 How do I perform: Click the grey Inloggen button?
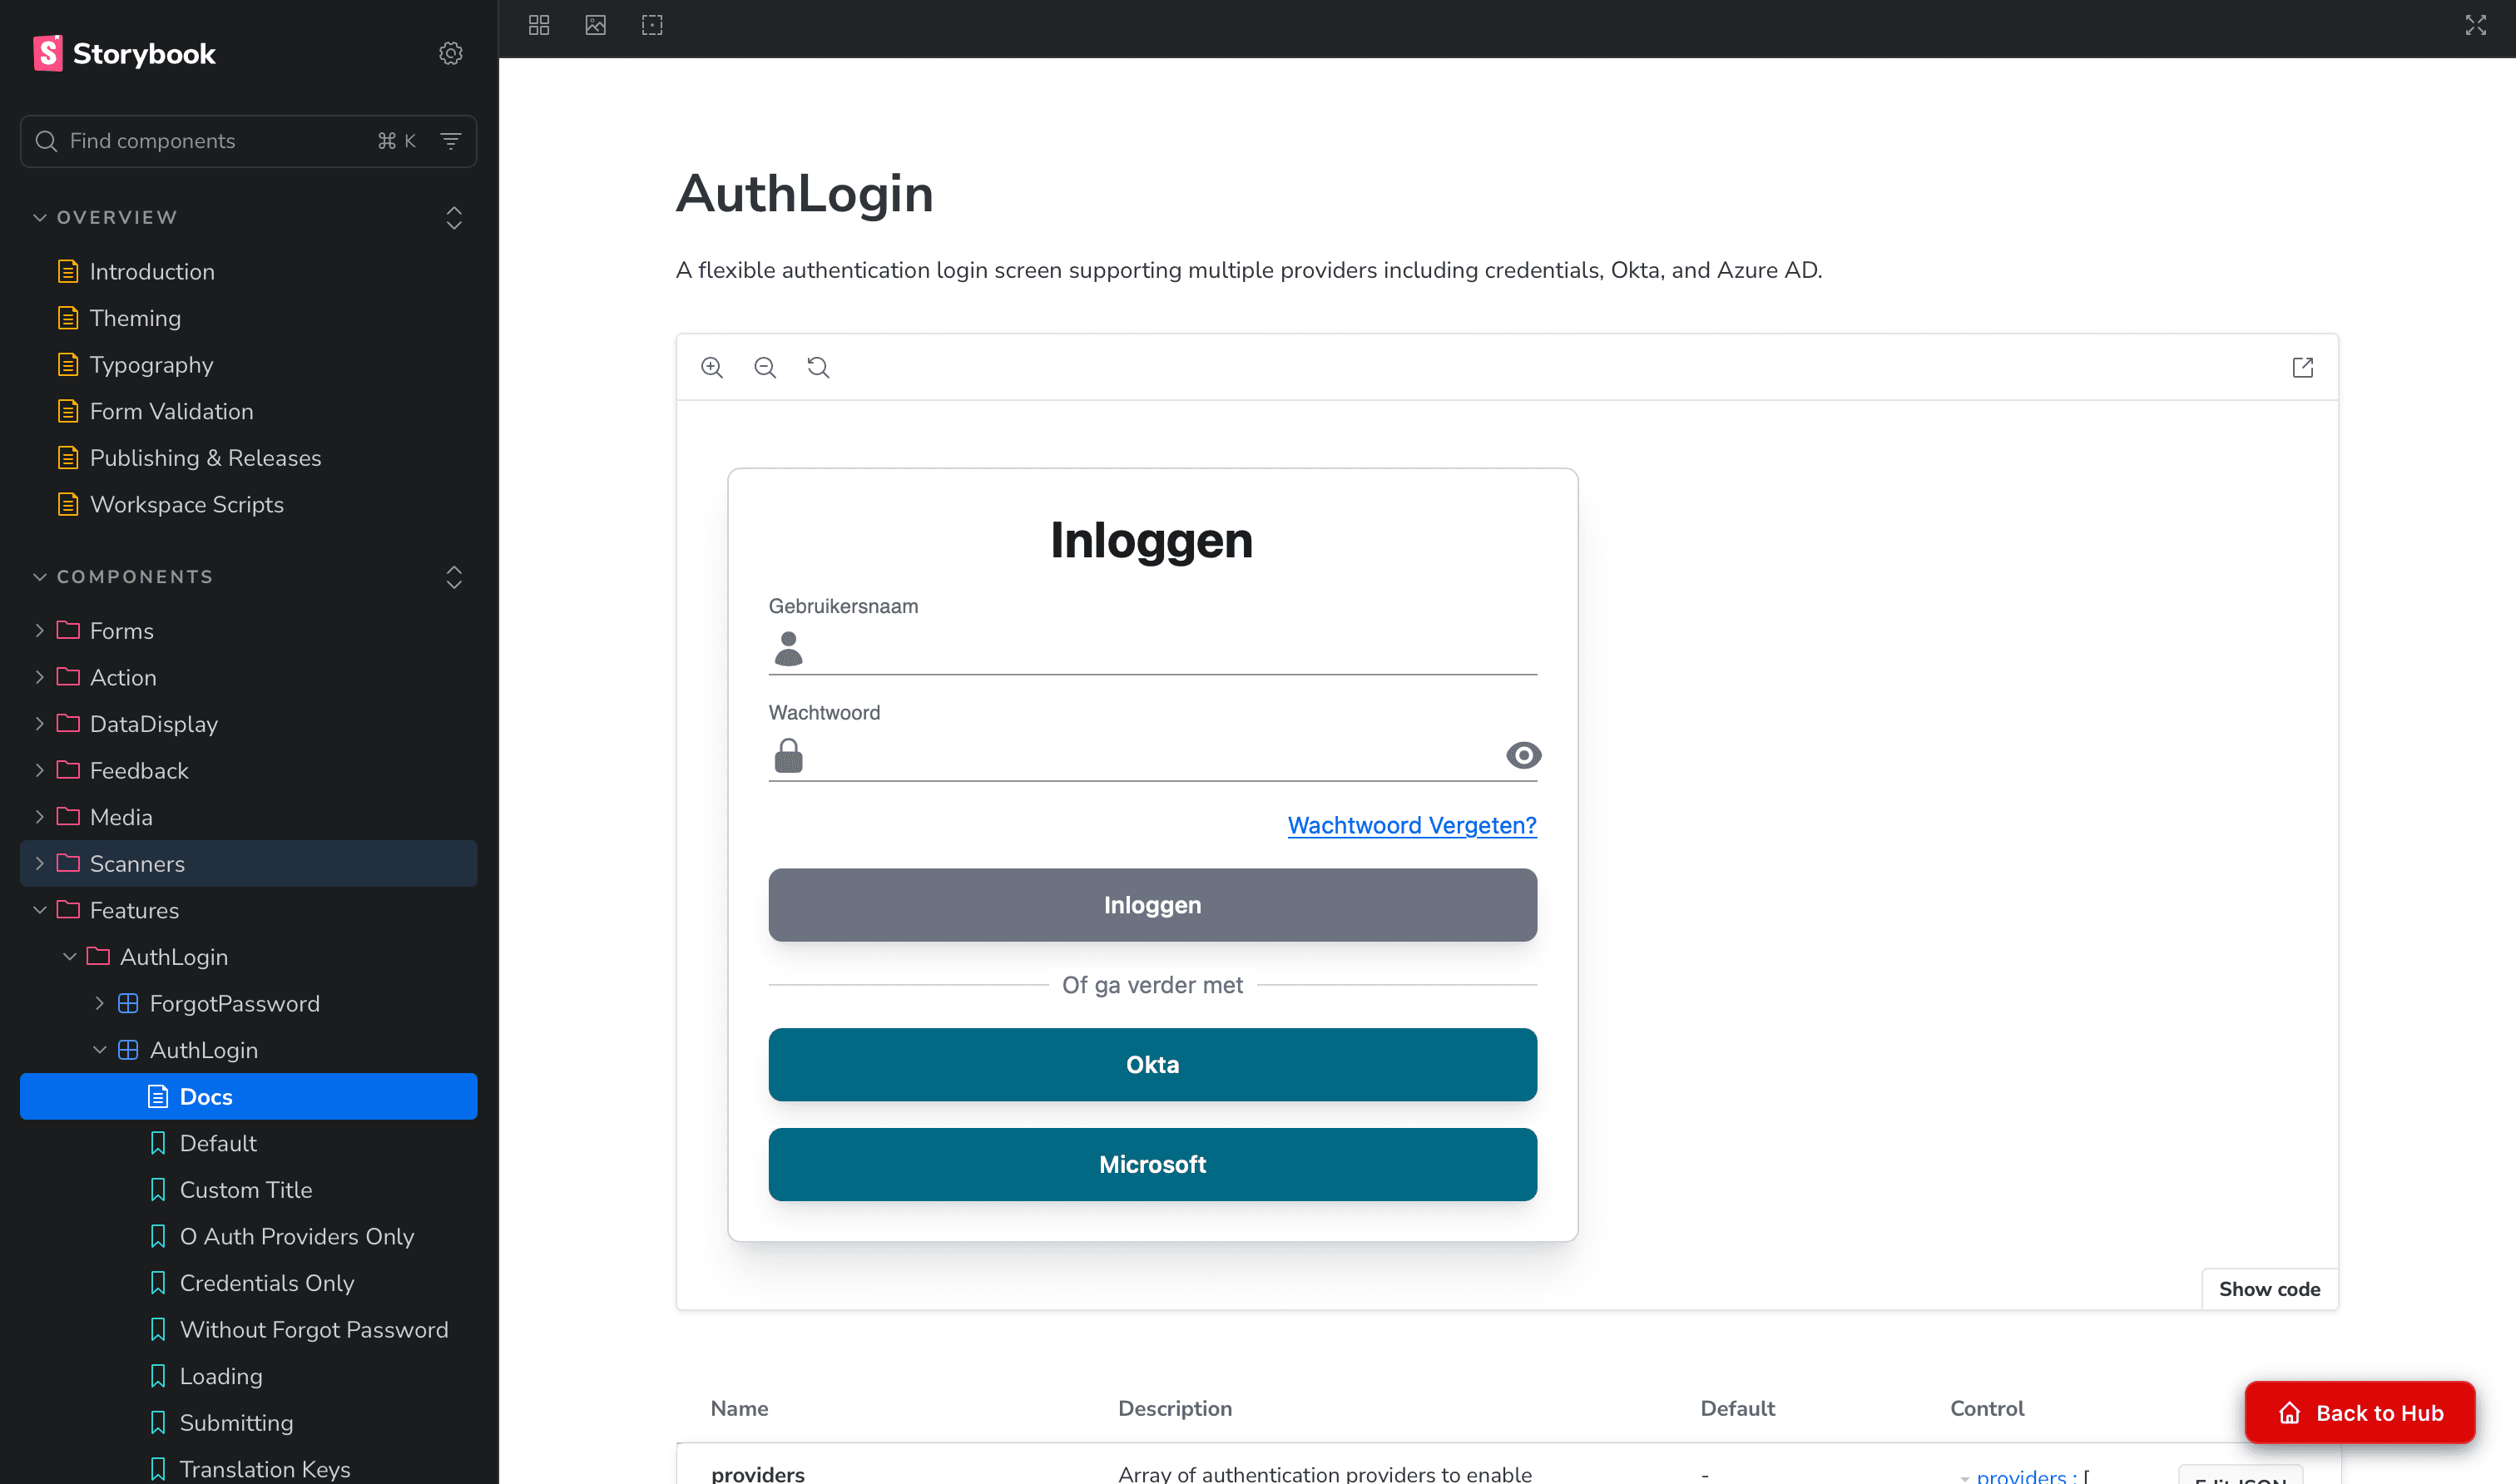(1152, 905)
